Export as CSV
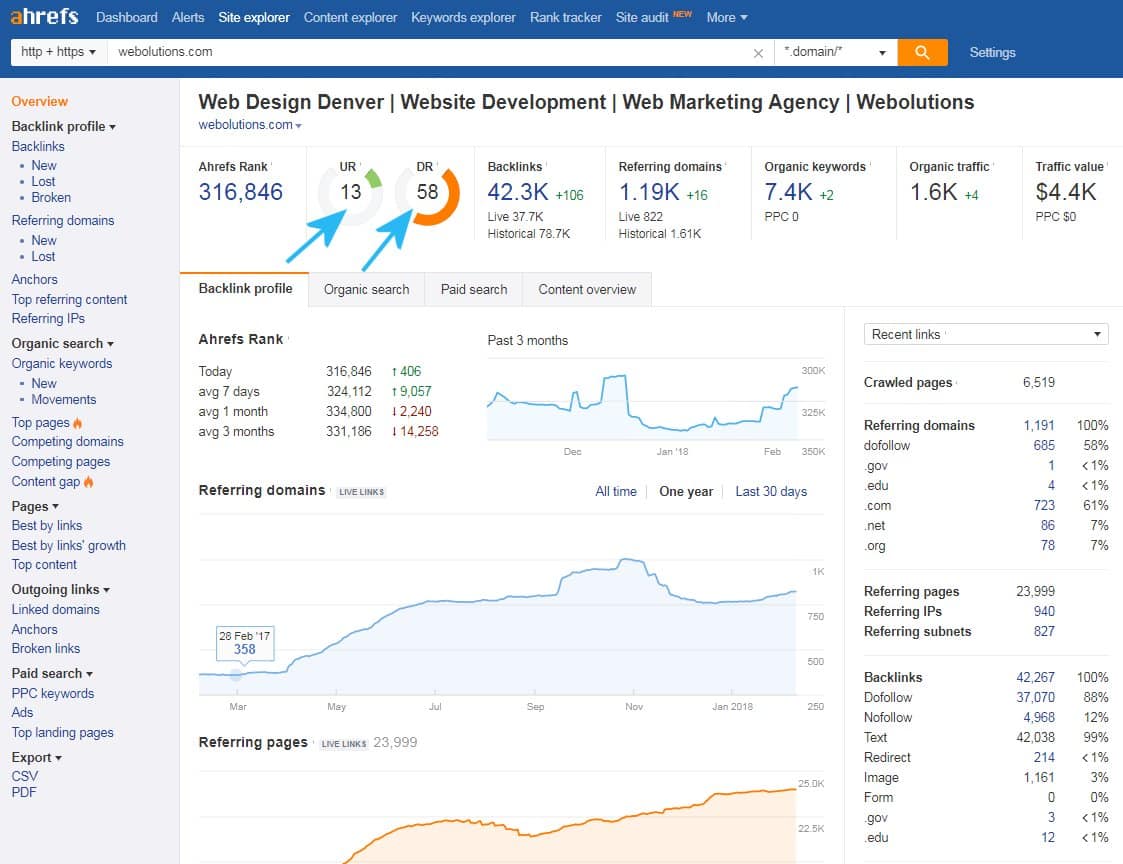Screen dimensions: 1123x864 tap(24, 776)
